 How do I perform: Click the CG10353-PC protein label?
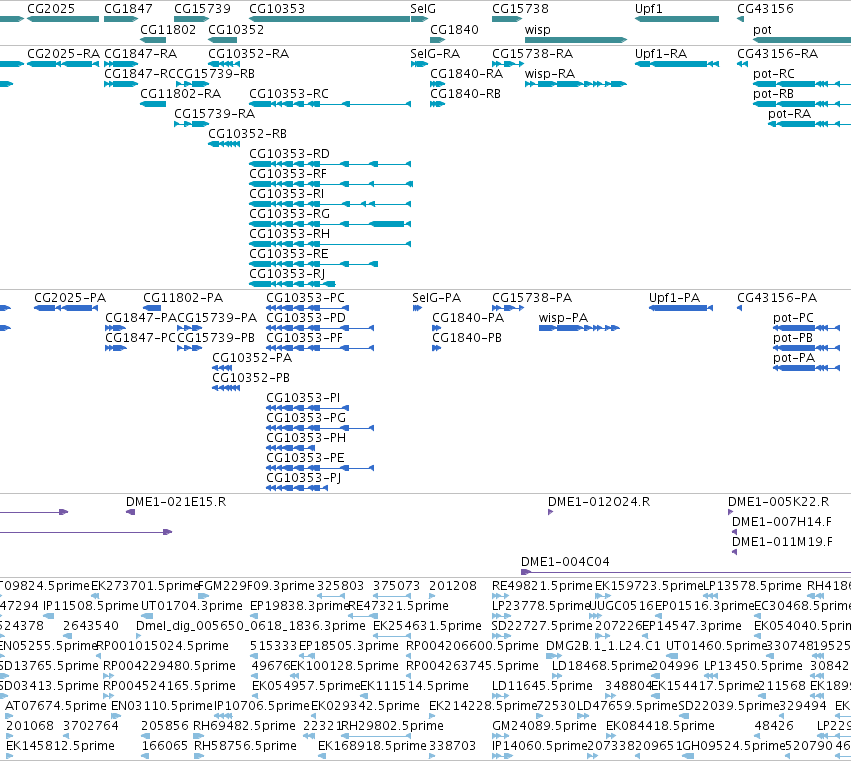[x=306, y=298]
